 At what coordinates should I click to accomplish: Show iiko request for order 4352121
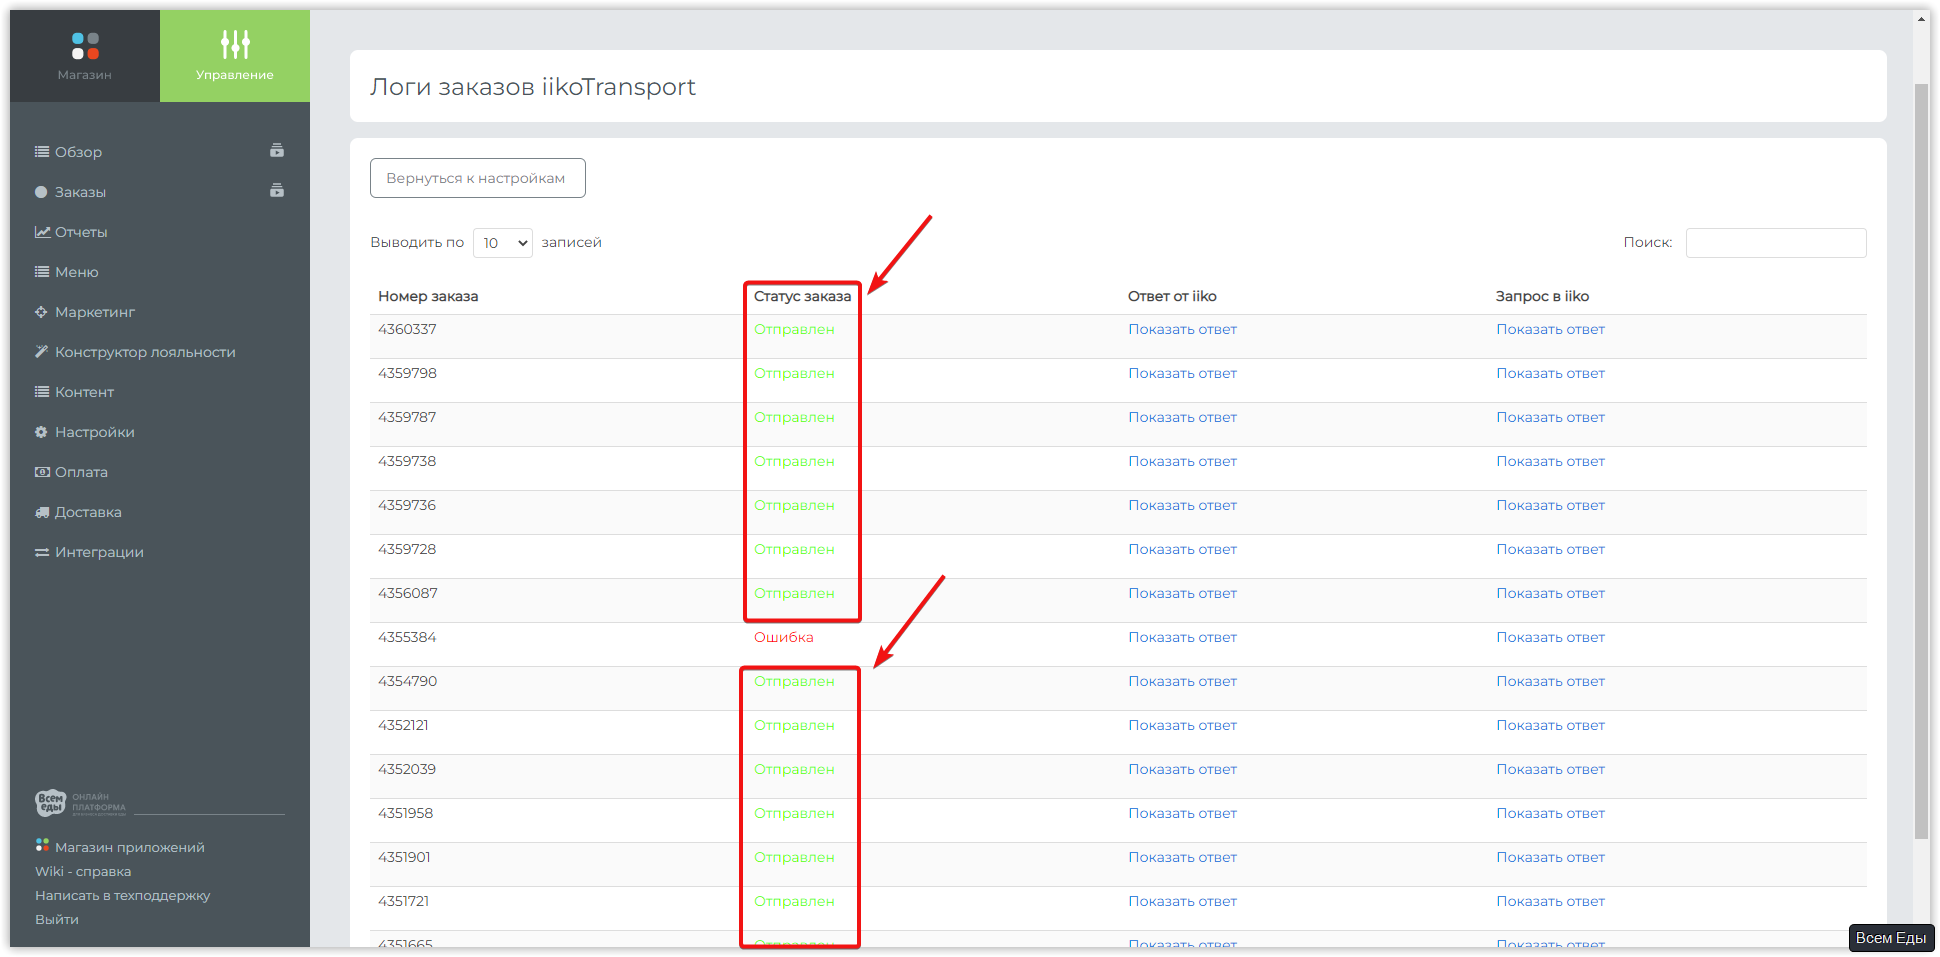pyautogui.click(x=1550, y=725)
